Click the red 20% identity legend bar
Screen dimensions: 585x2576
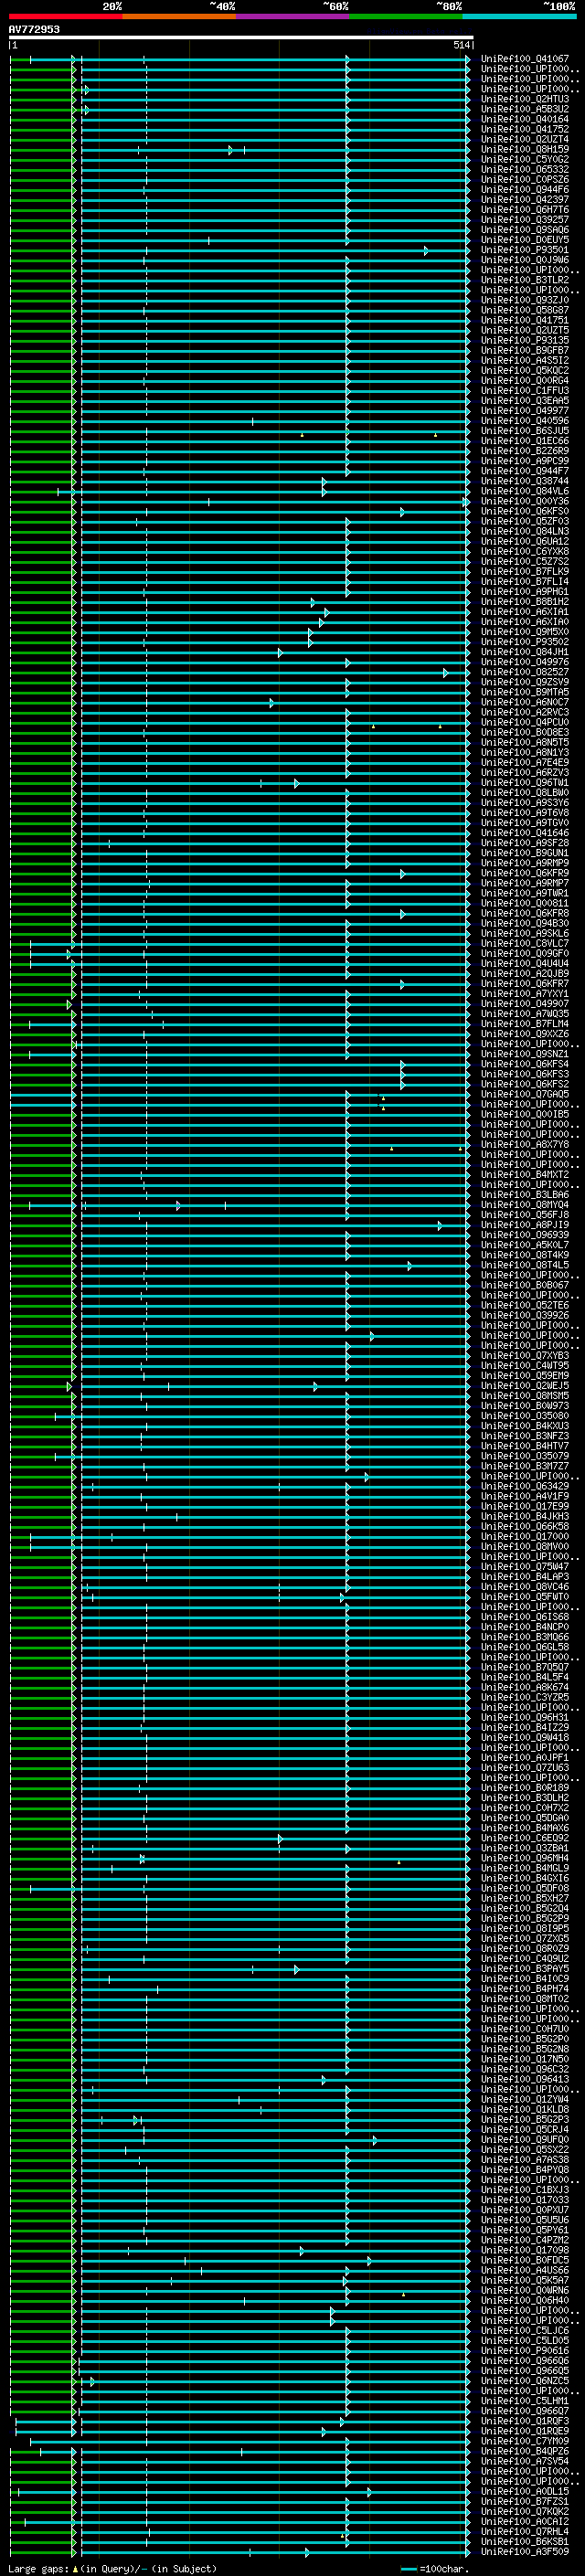point(65,16)
